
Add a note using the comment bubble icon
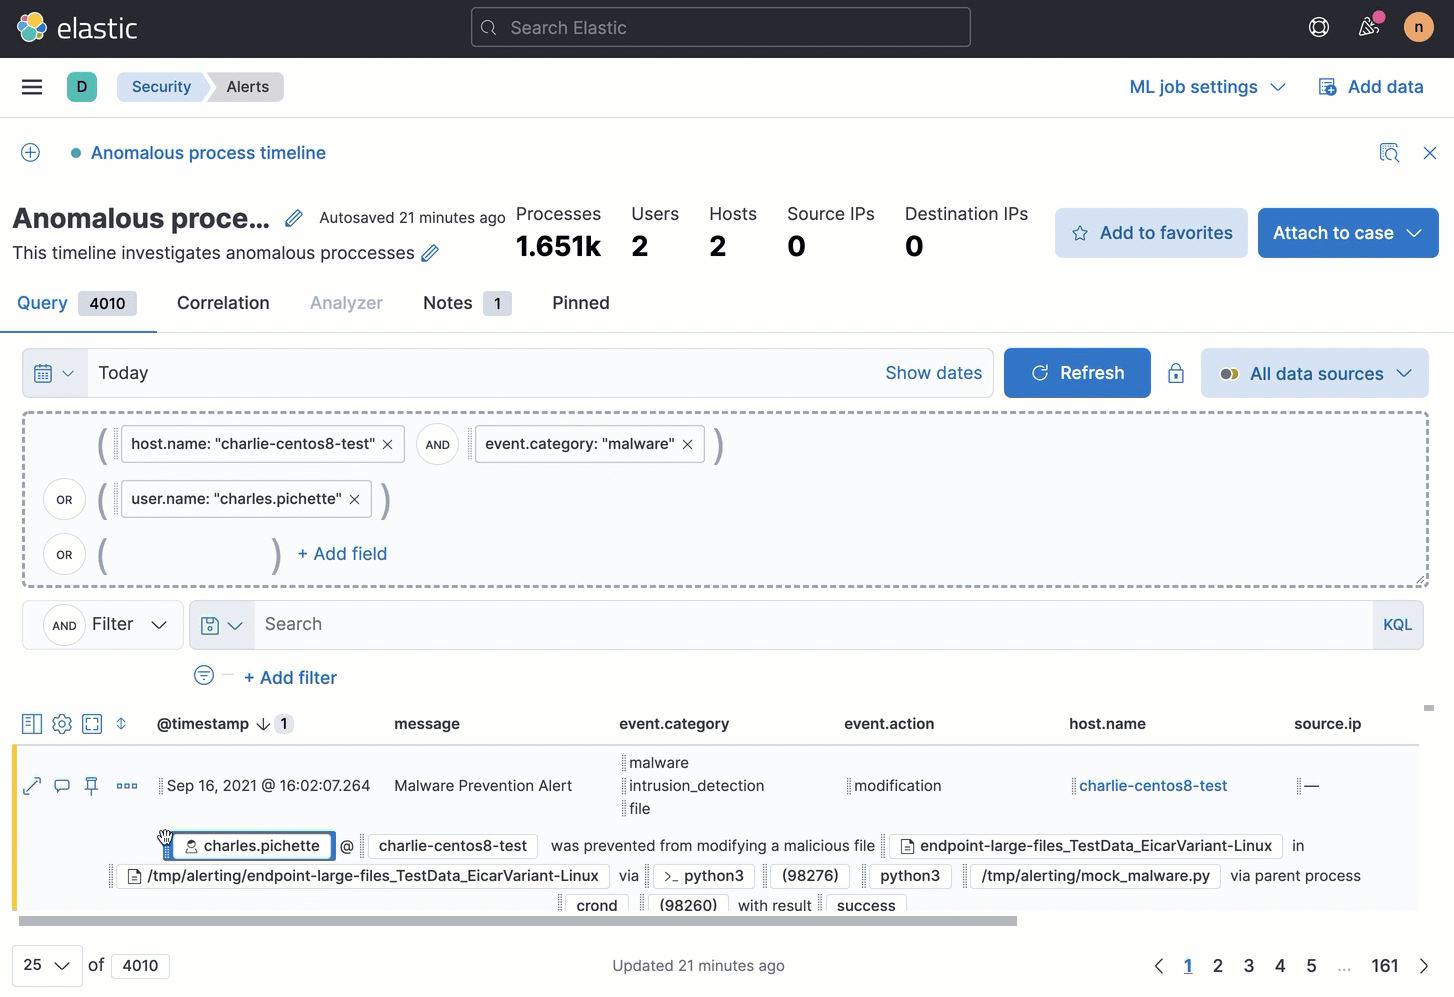[x=61, y=785]
